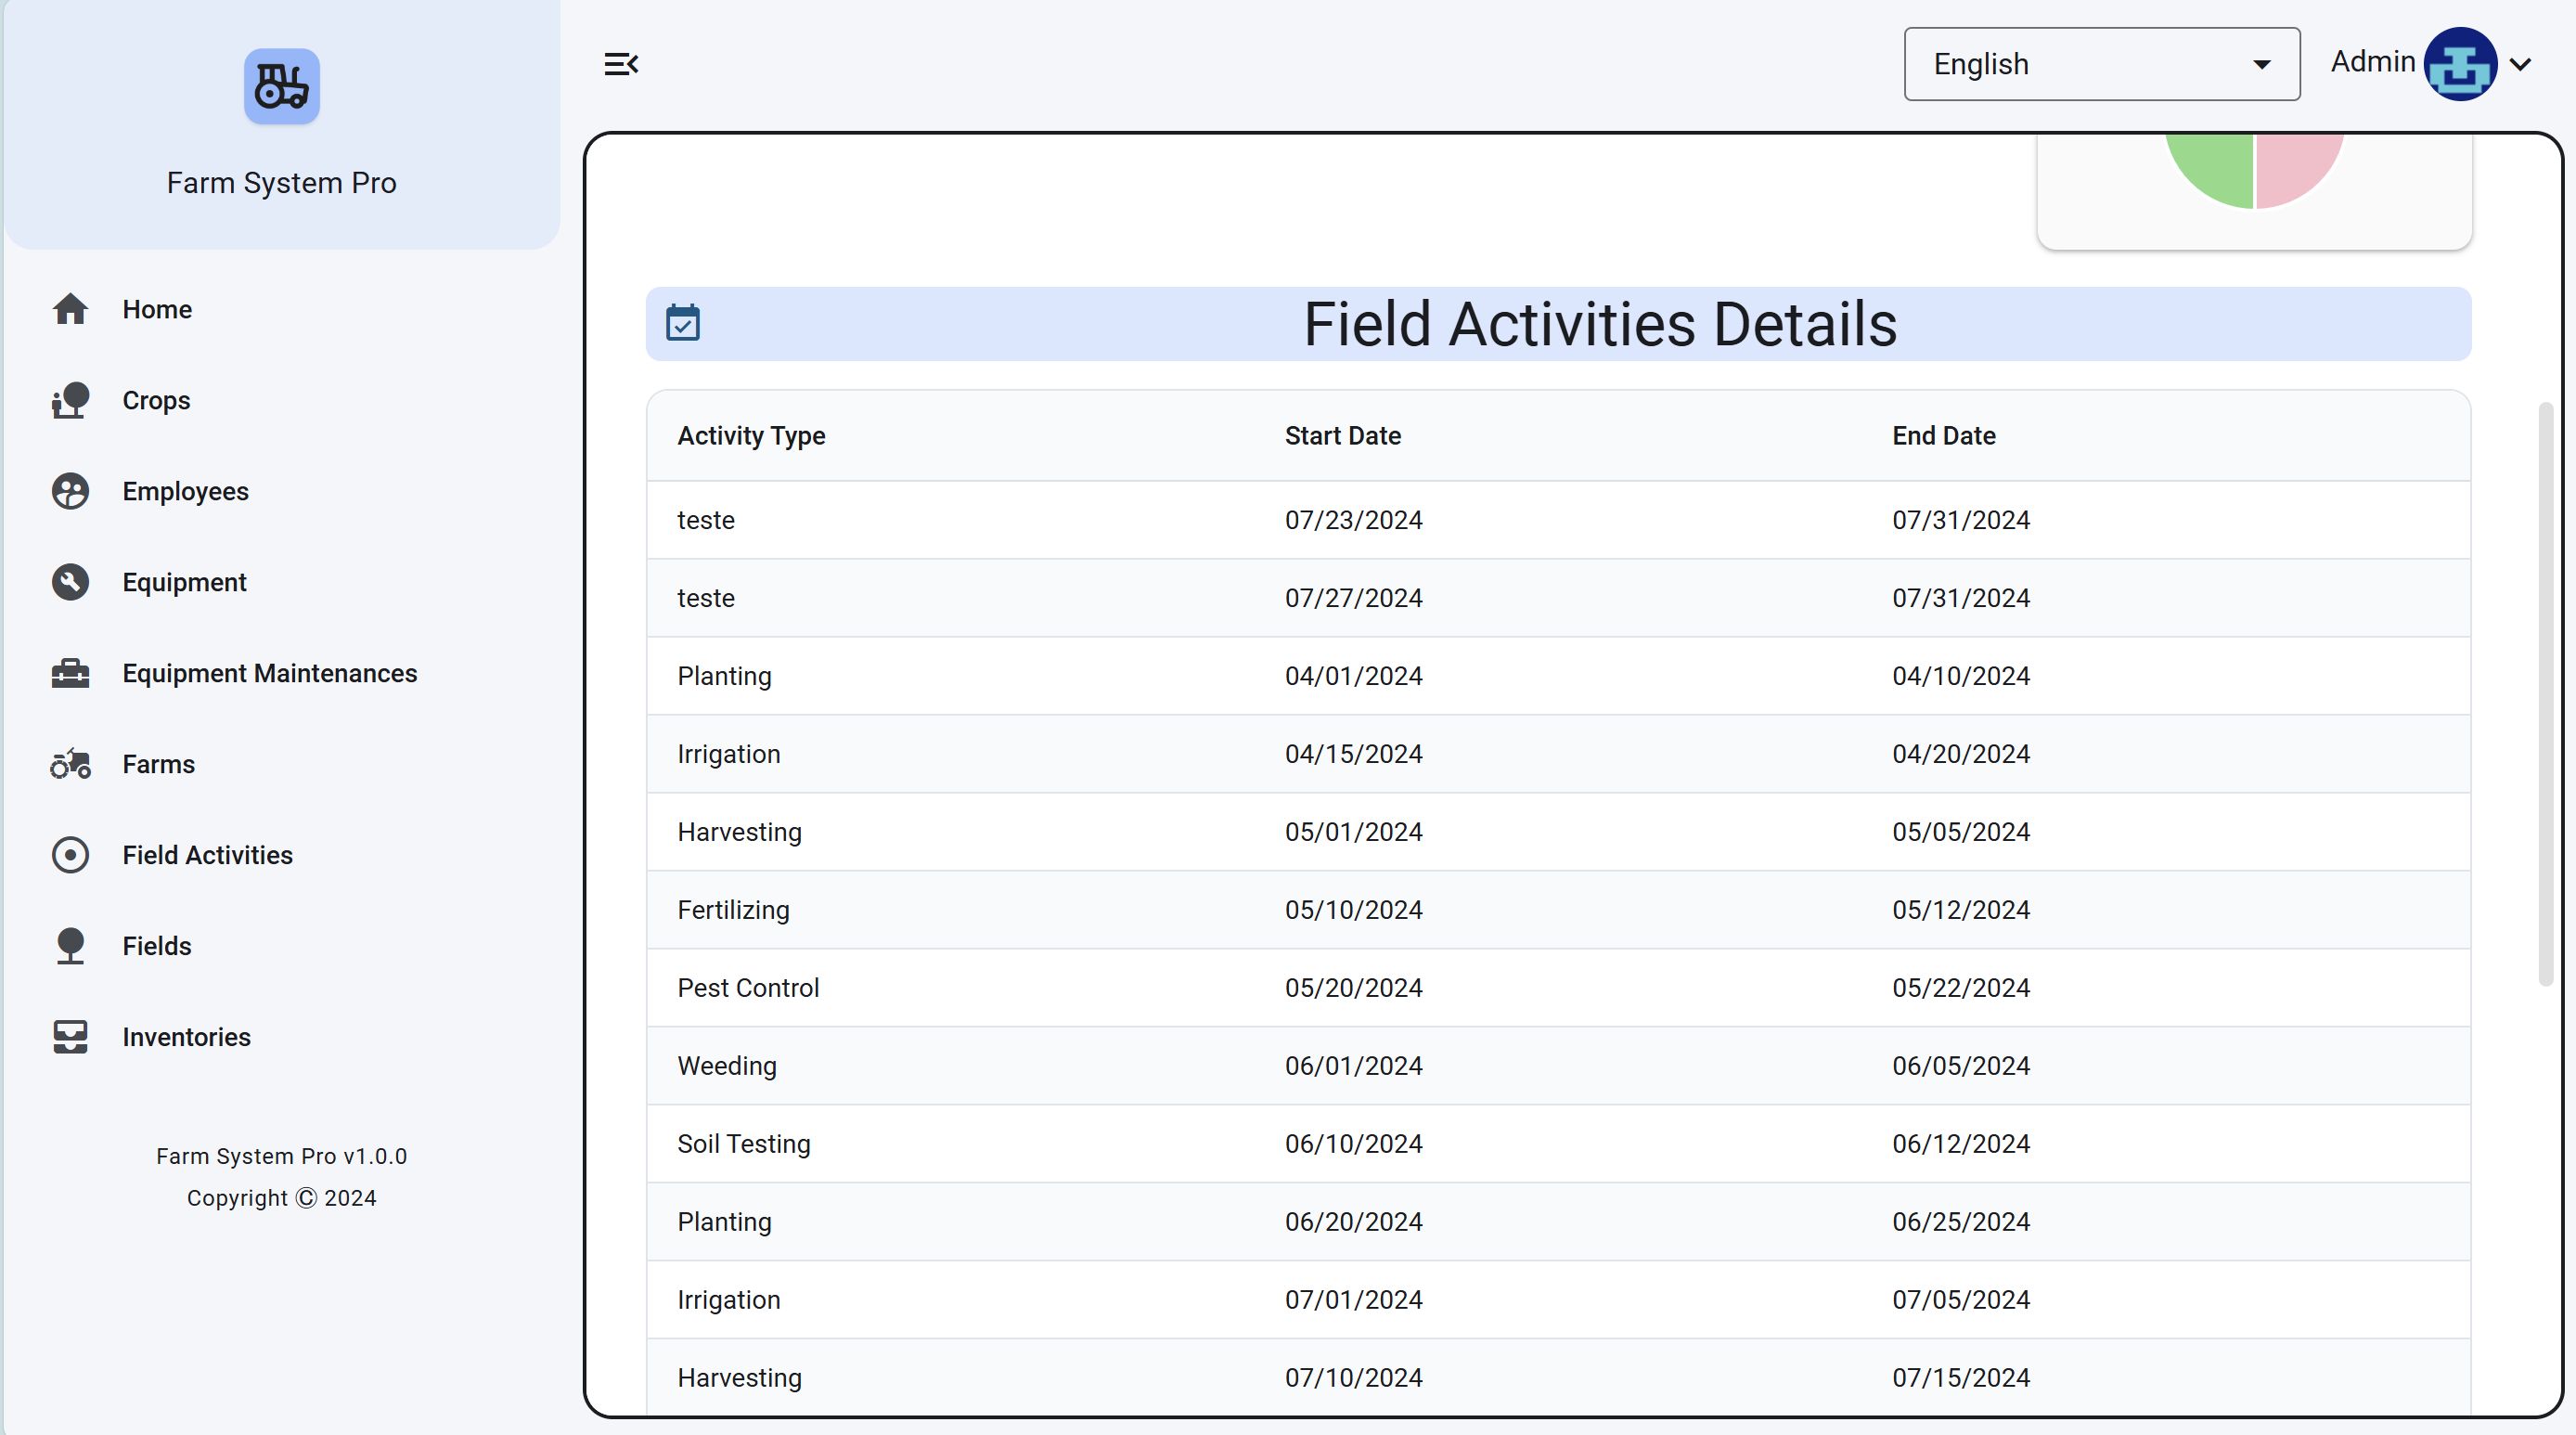Screen dimensions: 2576x1435
Task: Click the calendar check icon
Action: [683, 324]
